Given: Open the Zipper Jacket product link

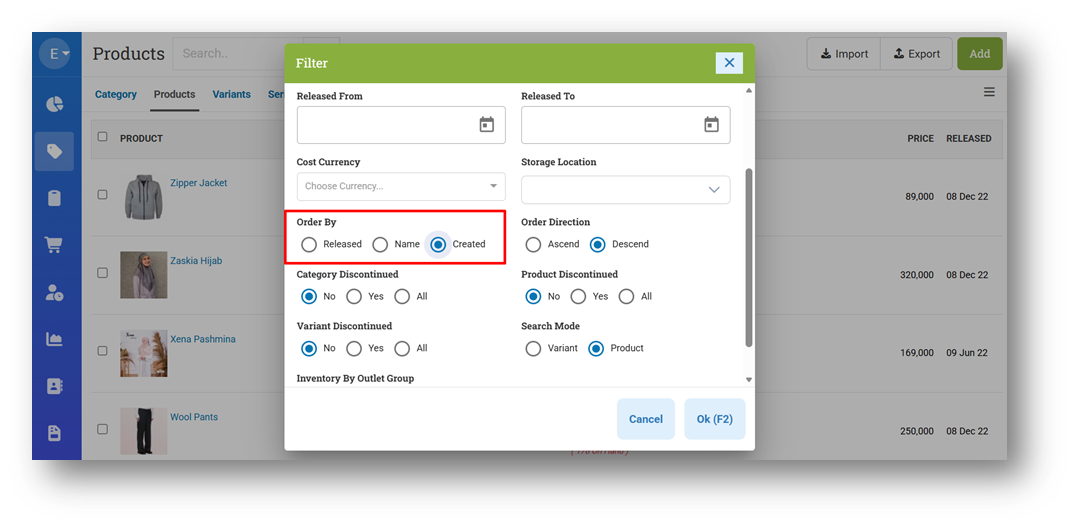Looking at the screenshot, I should pos(198,183).
